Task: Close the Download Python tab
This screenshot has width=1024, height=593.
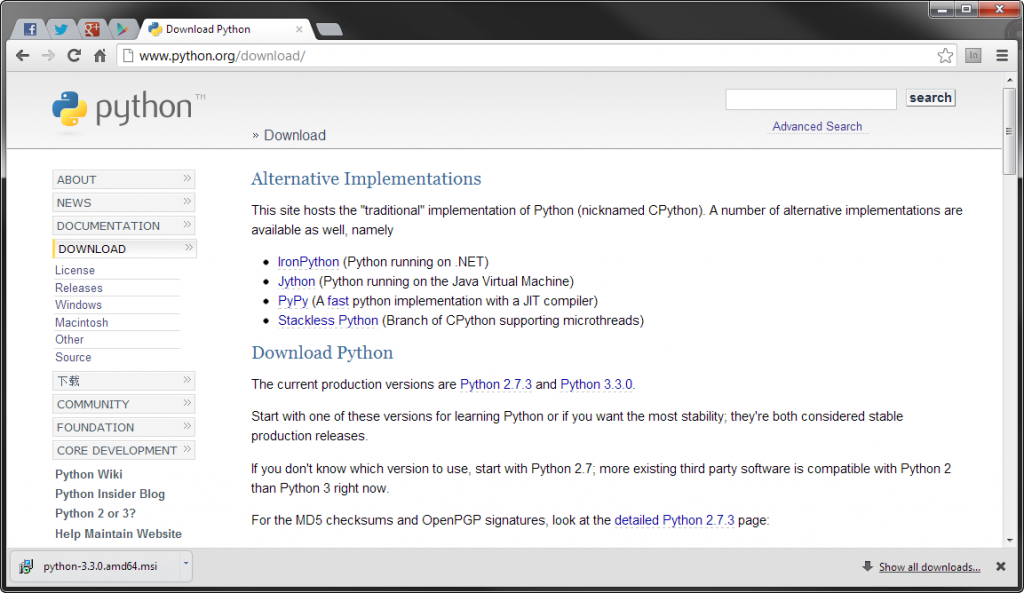Action: pyautogui.click(x=299, y=29)
